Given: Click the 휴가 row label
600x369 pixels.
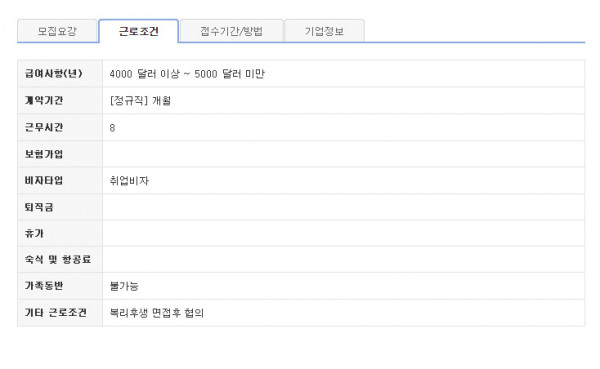Looking at the screenshot, I should (34, 233).
